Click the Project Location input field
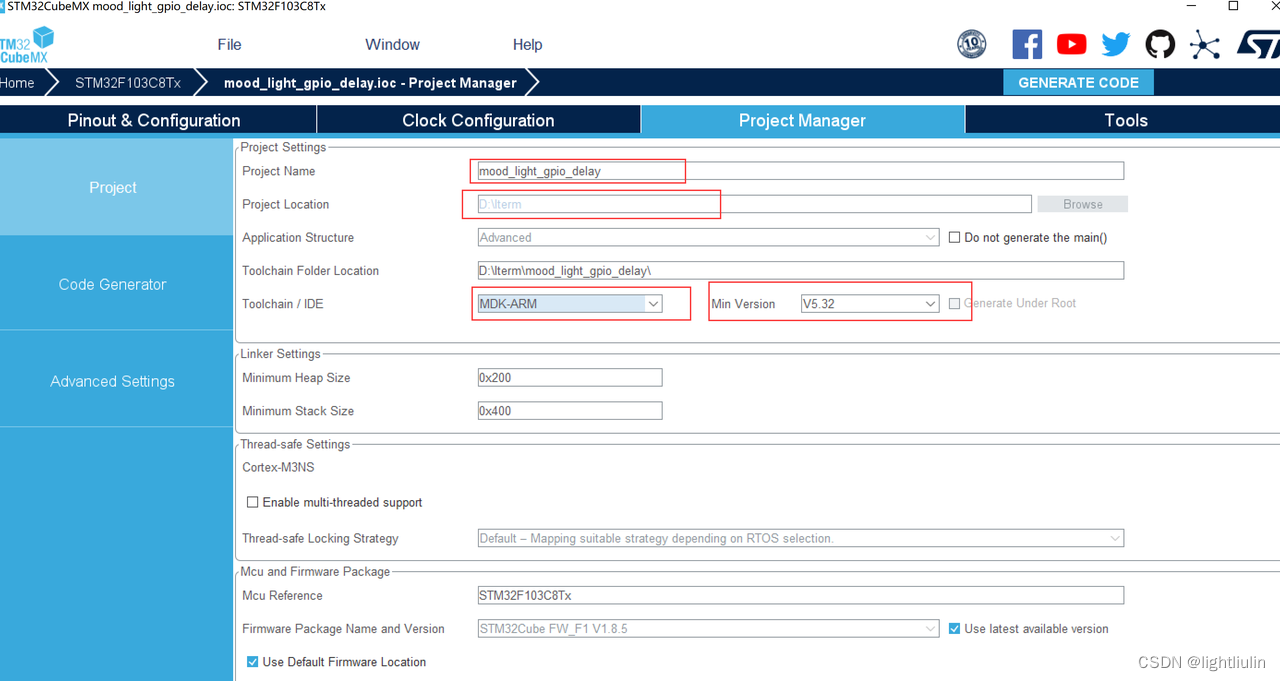 pyautogui.click(x=754, y=204)
